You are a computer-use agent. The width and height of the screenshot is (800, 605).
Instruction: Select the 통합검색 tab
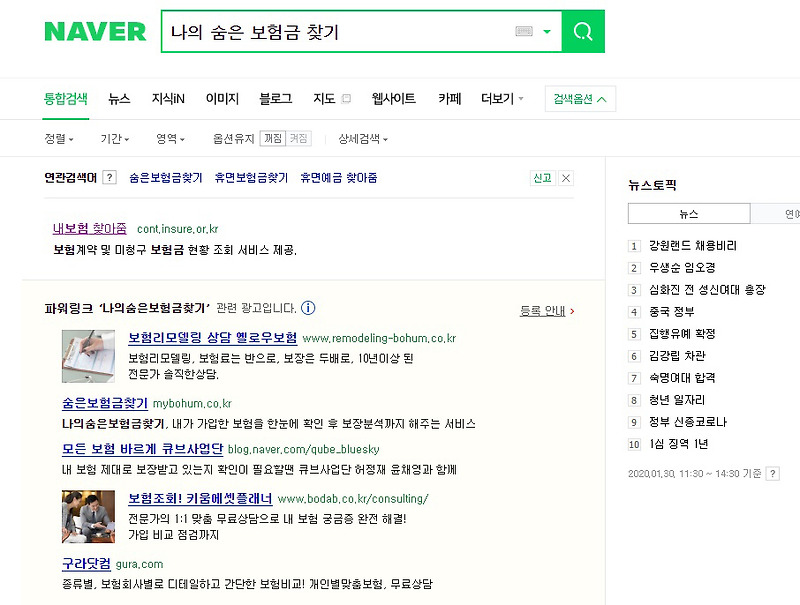(65, 98)
